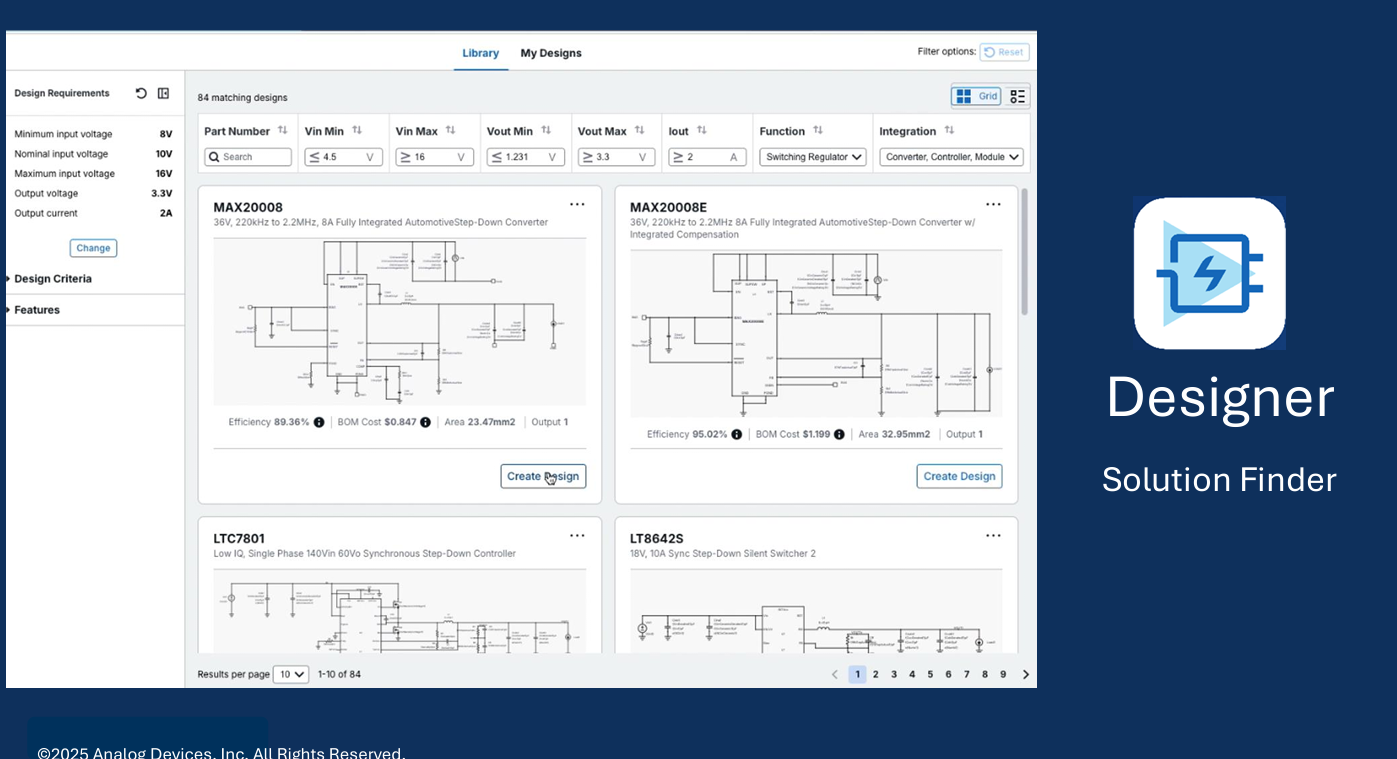Click the Change requirements button
This screenshot has width=1397, height=759.
click(93, 248)
